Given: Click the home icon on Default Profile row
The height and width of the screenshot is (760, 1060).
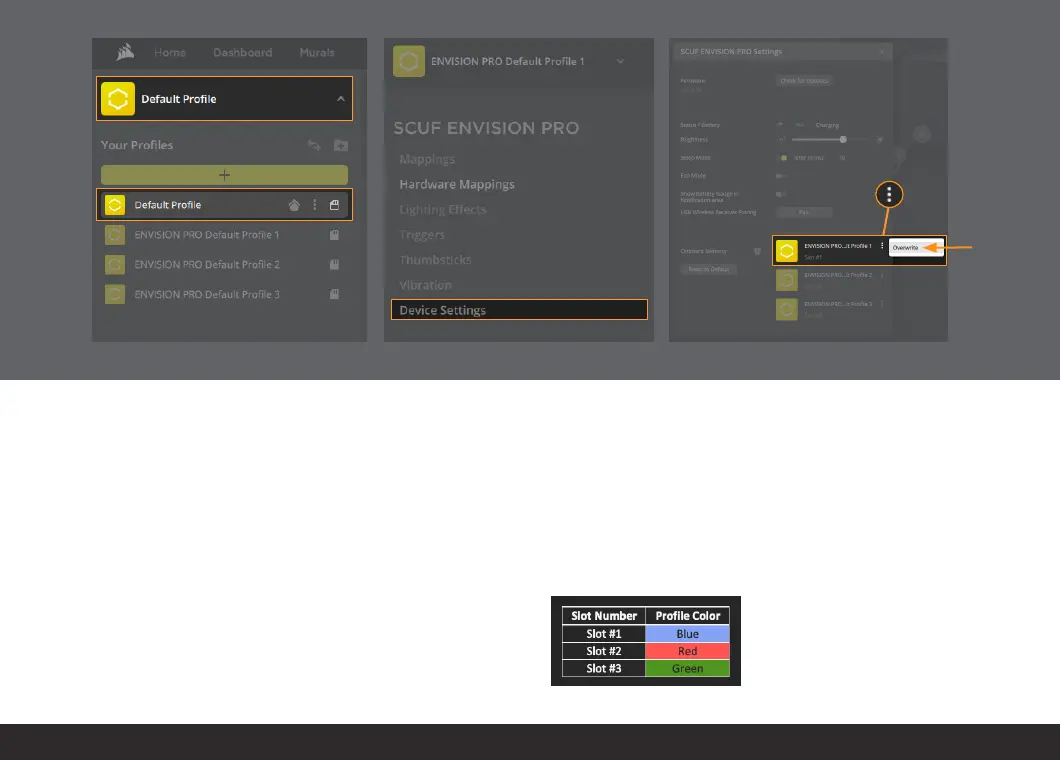Looking at the screenshot, I should [294, 205].
